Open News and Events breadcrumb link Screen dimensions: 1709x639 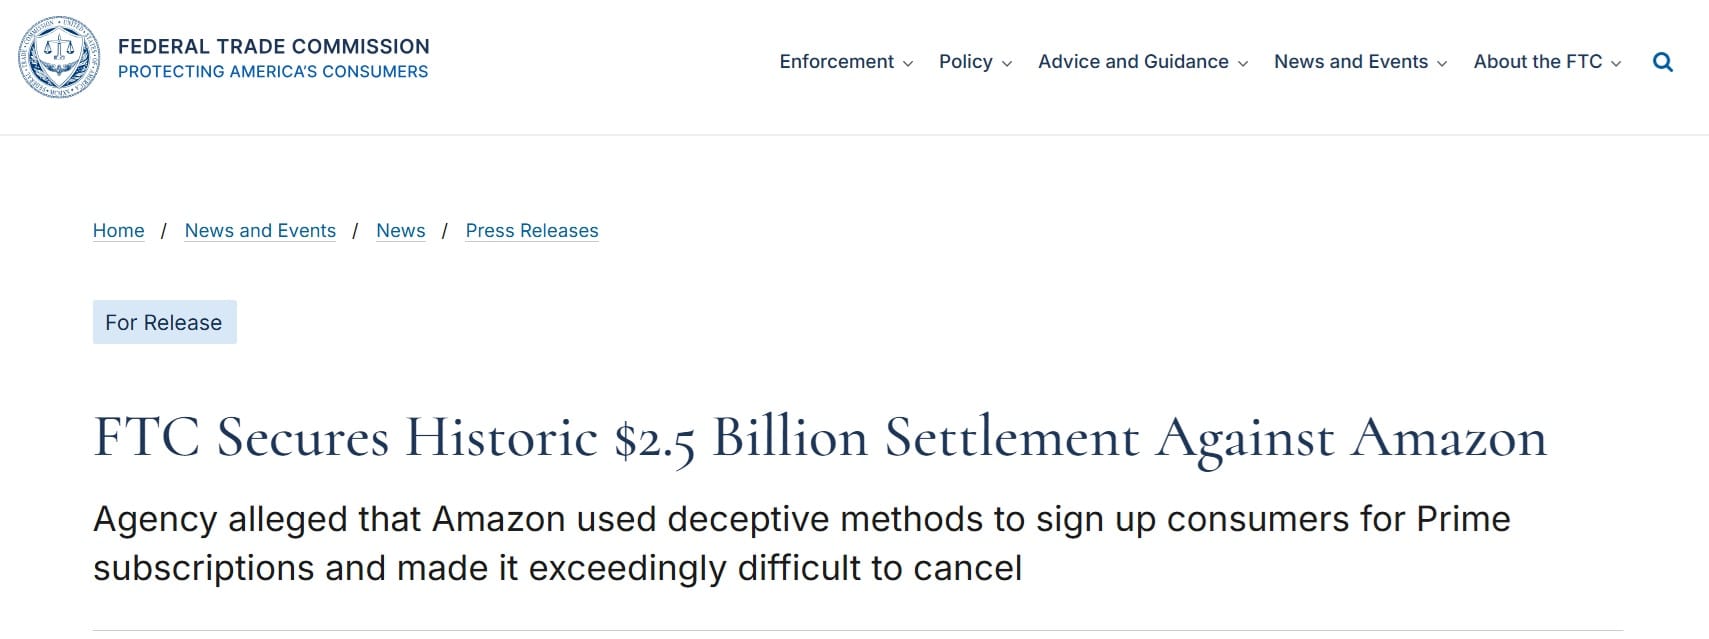coord(260,230)
